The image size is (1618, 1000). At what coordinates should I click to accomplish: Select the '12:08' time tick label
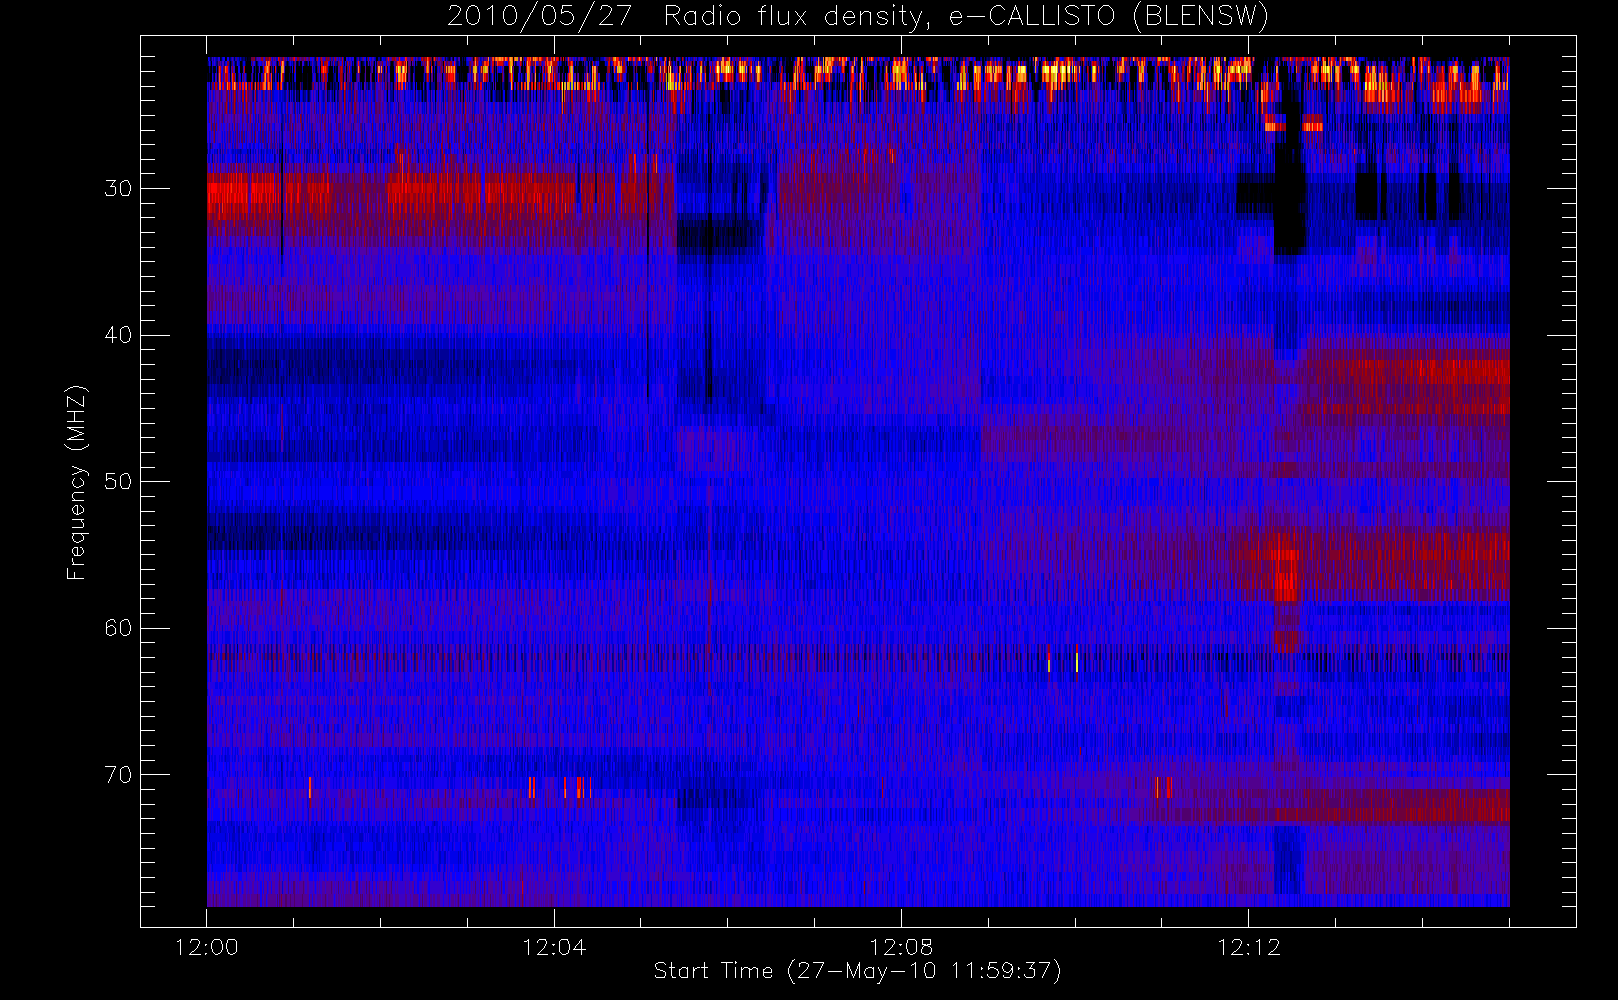(901, 947)
